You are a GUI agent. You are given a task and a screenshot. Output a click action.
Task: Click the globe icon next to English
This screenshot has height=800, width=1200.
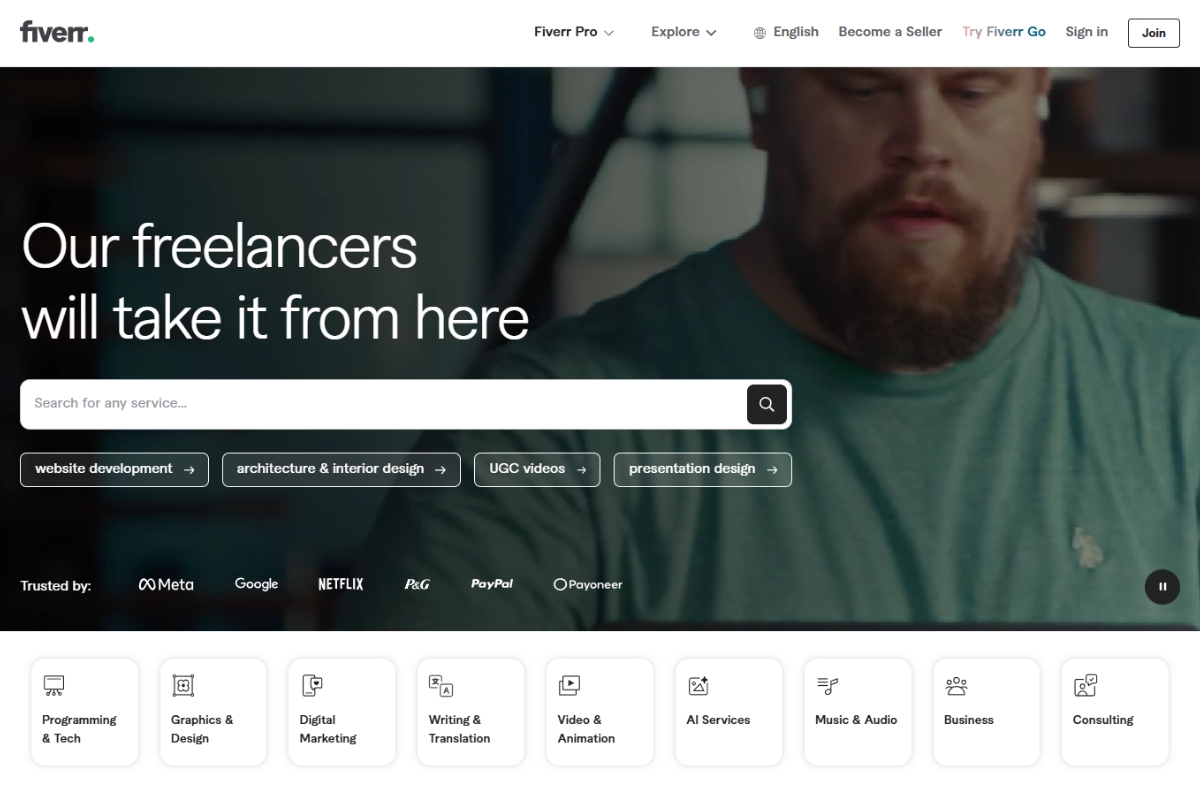click(x=757, y=31)
